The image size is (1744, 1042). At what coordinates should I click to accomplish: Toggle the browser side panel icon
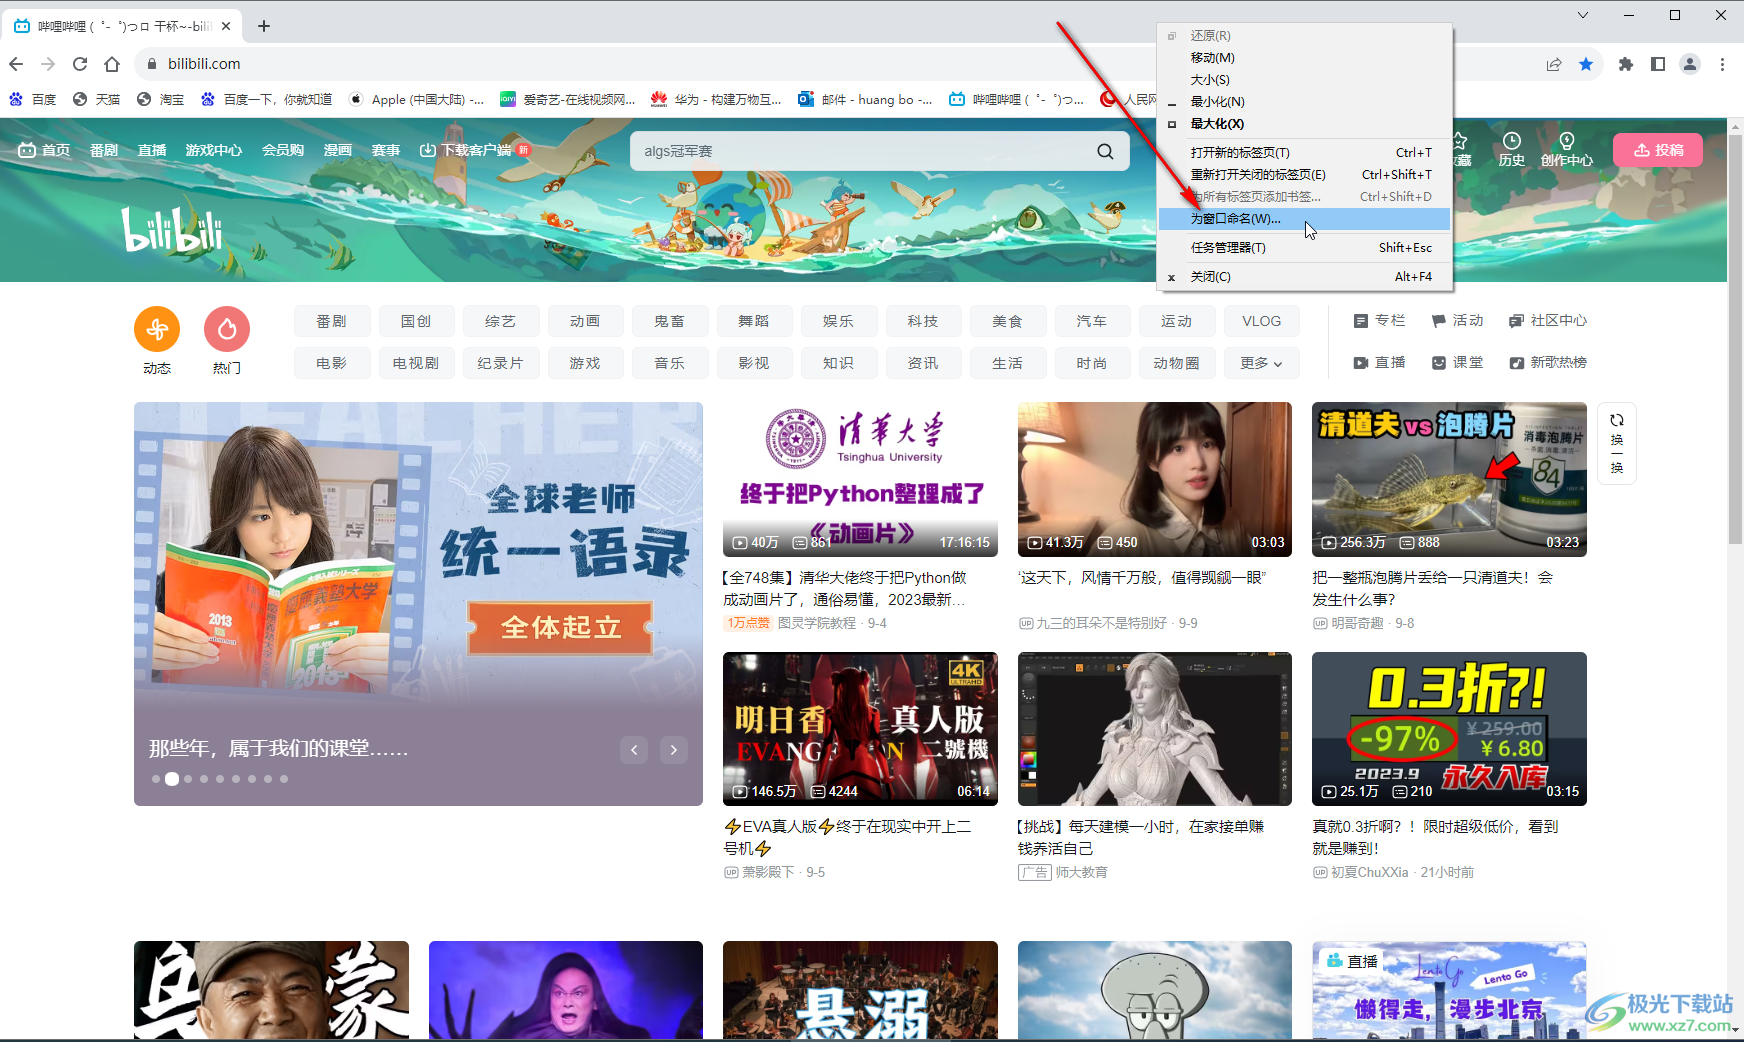coord(1658,64)
